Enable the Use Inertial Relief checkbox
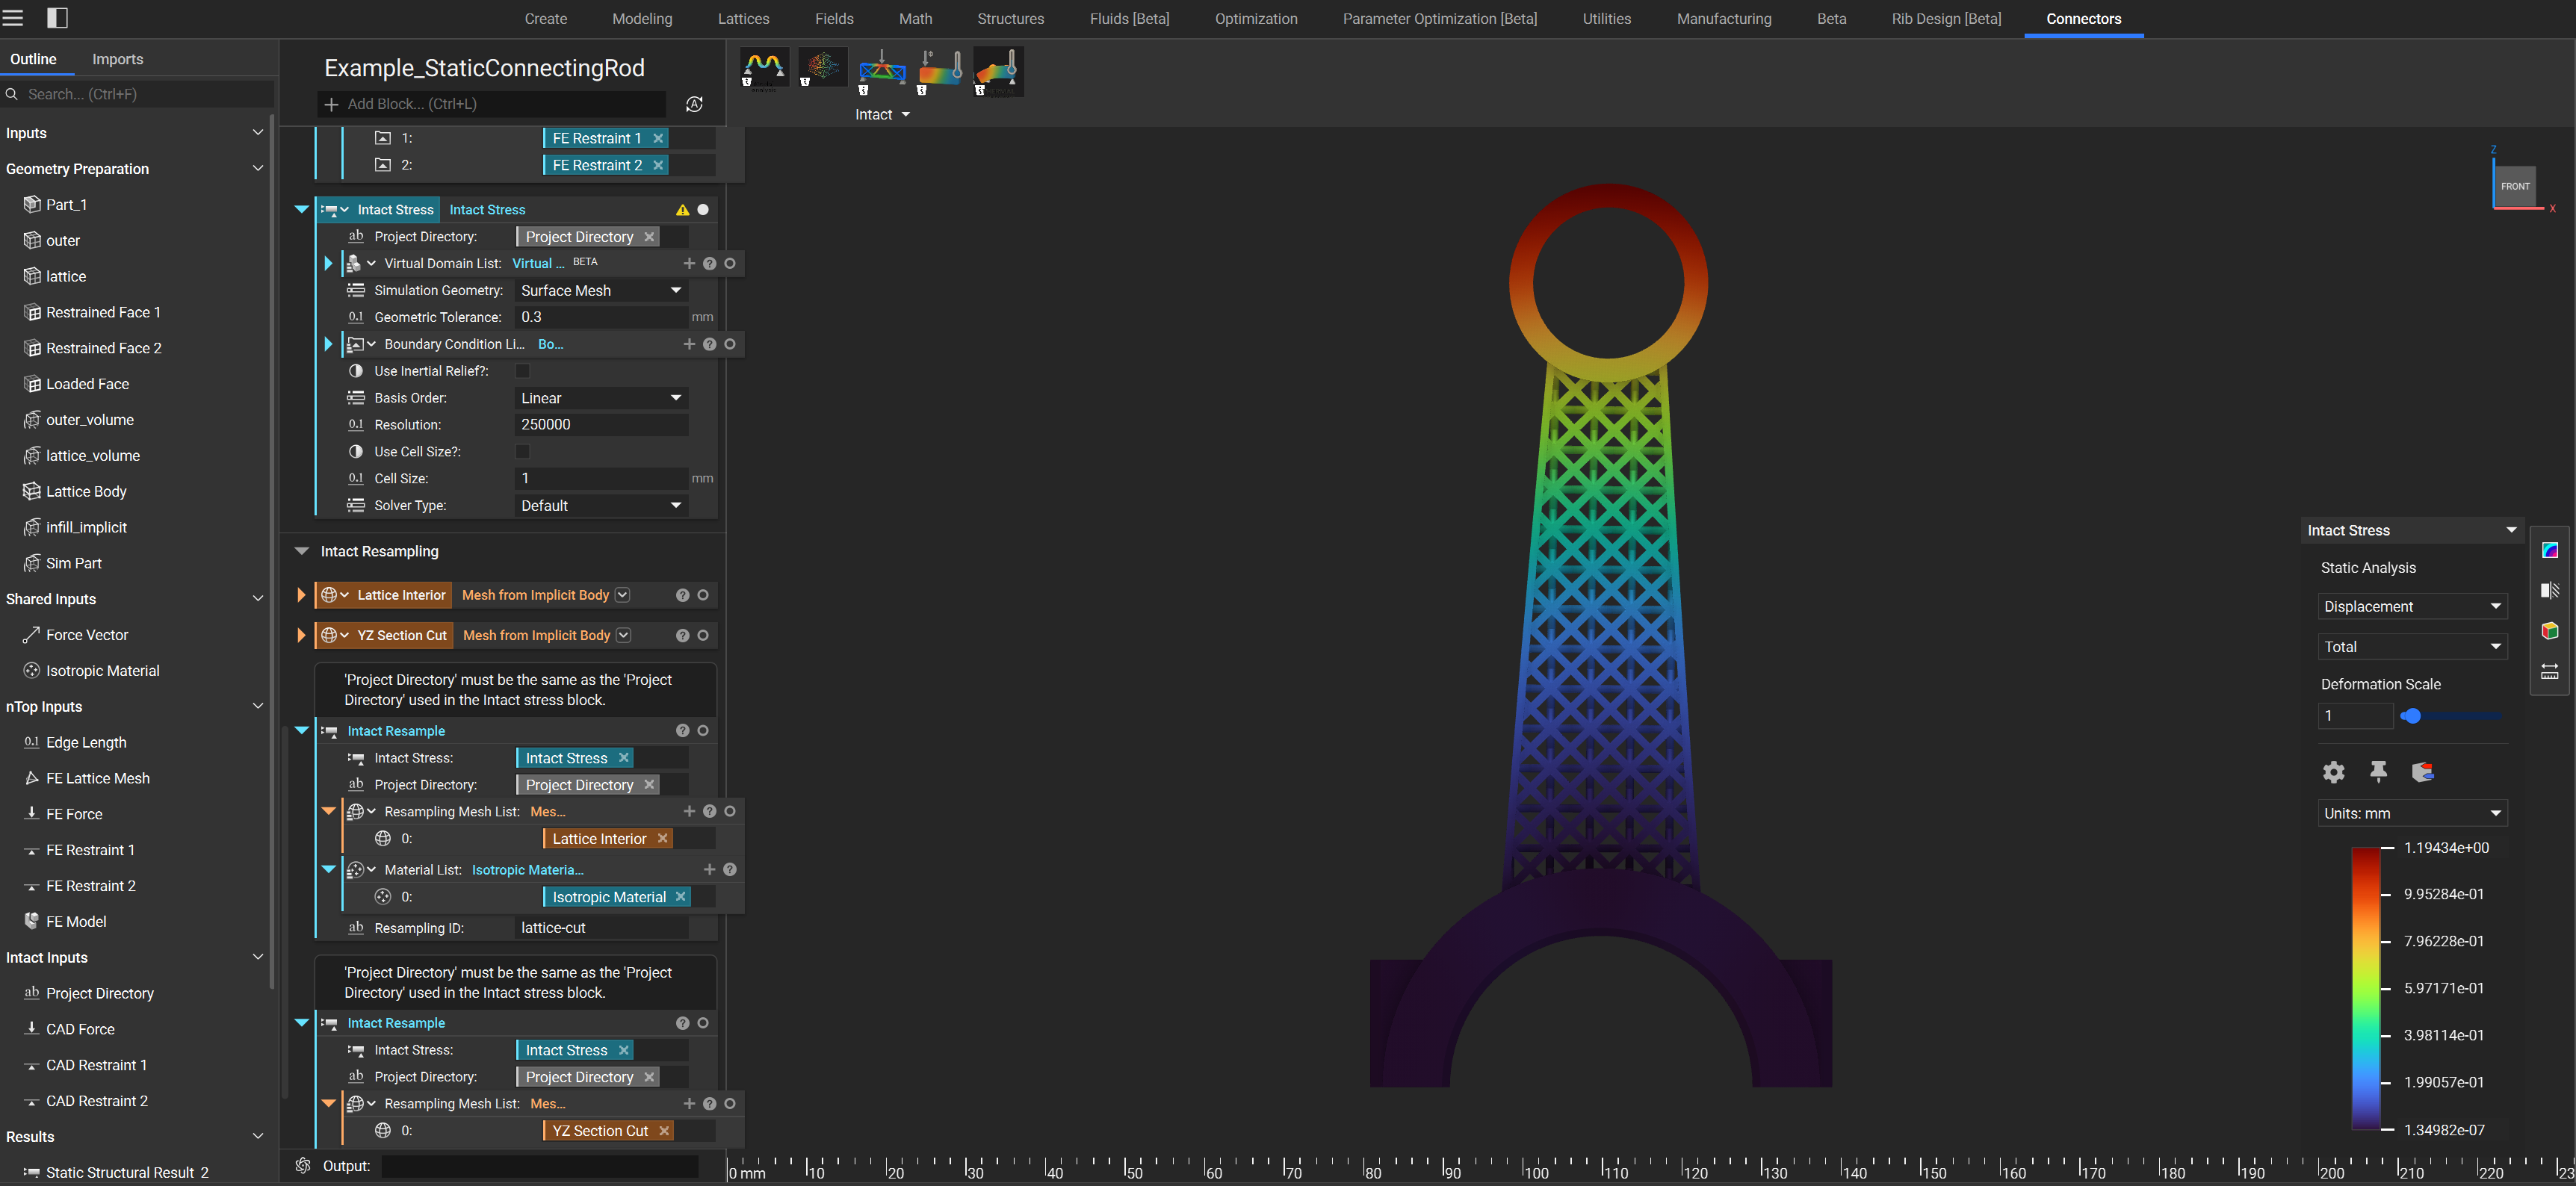 (522, 371)
